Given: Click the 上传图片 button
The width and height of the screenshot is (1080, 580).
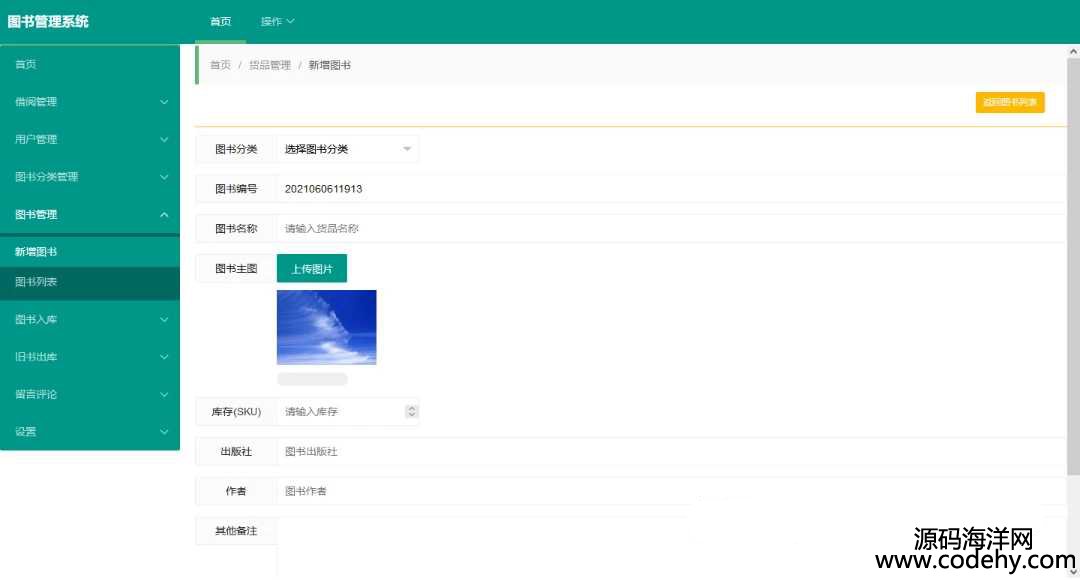Looking at the screenshot, I should (312, 269).
